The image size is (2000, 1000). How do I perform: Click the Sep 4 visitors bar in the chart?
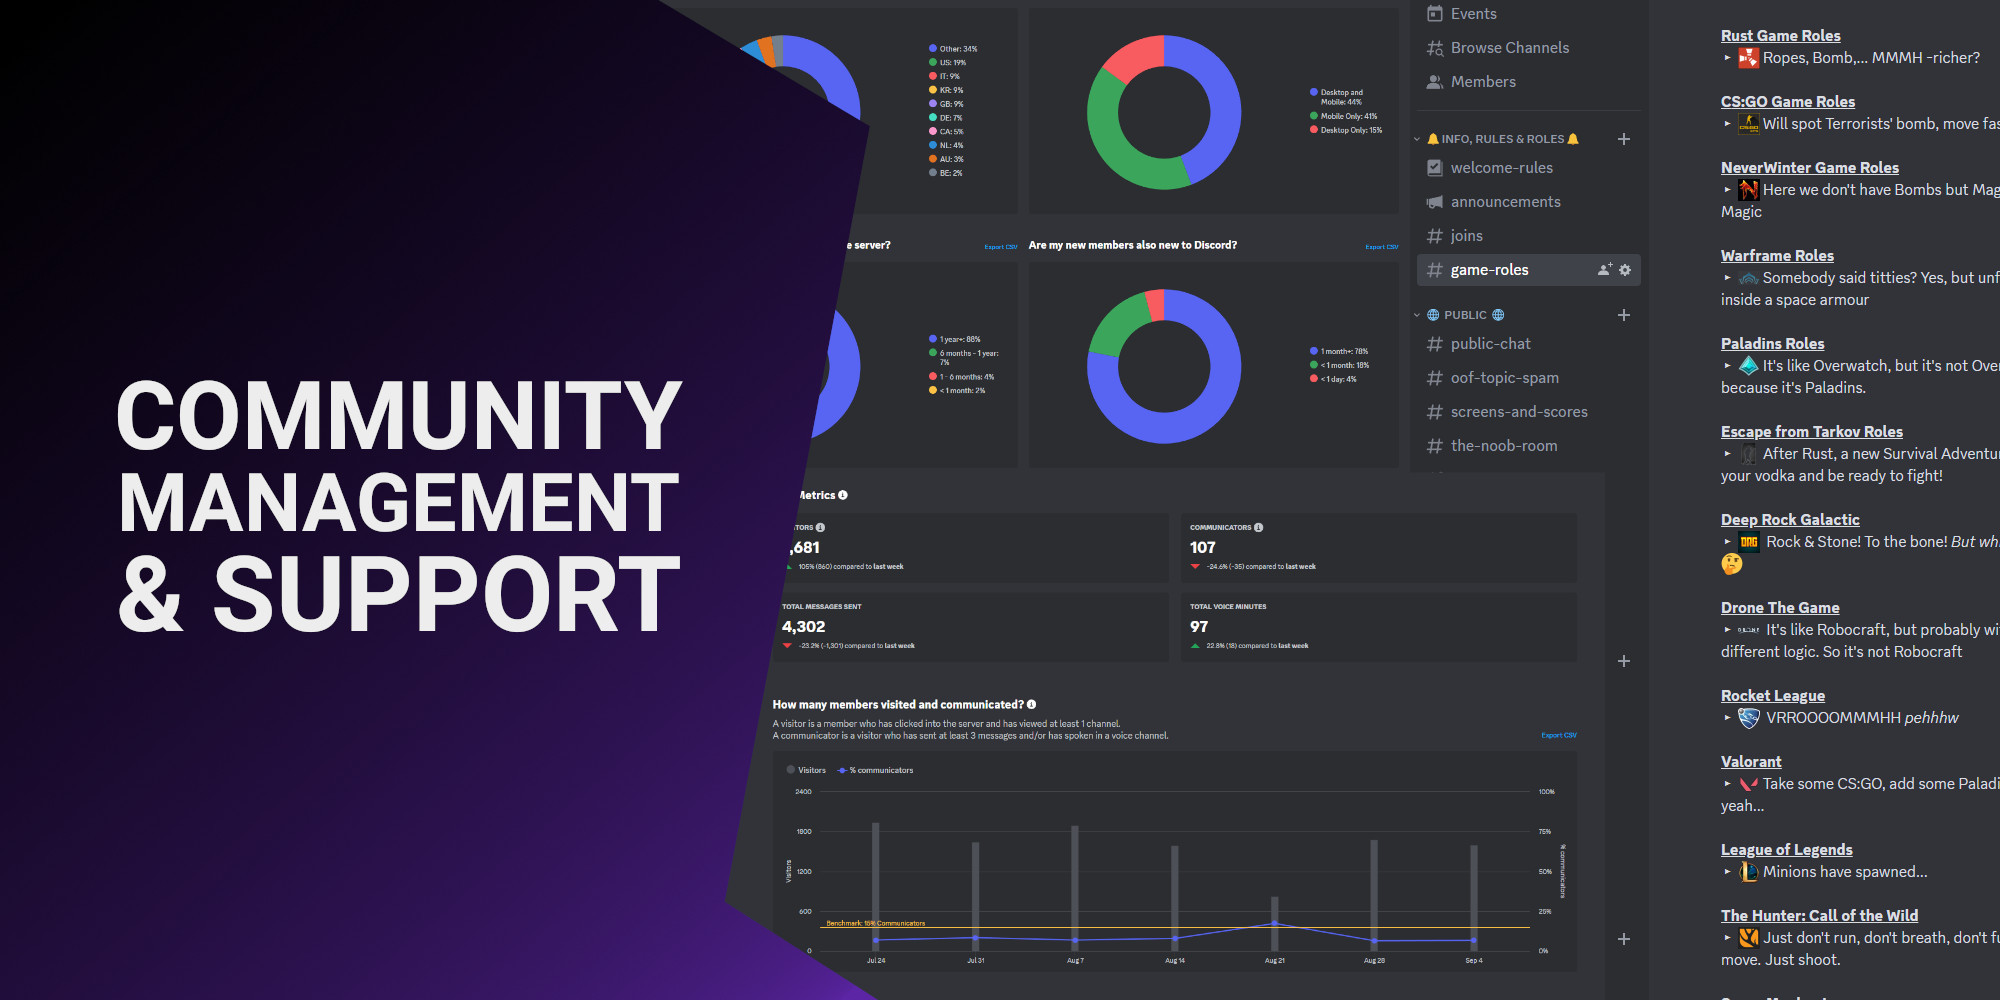[1474, 898]
